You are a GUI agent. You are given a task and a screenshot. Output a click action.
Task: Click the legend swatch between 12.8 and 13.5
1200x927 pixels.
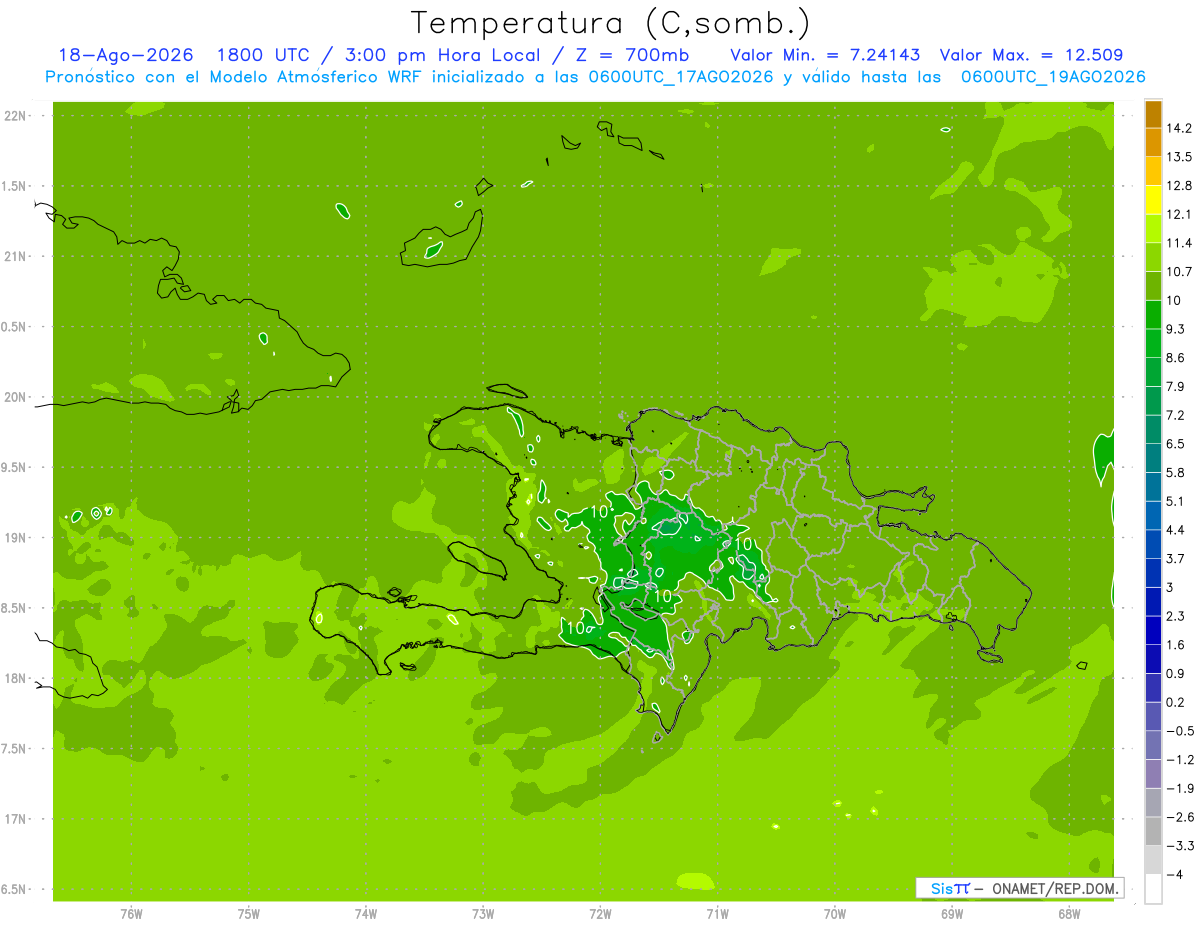point(1152,171)
